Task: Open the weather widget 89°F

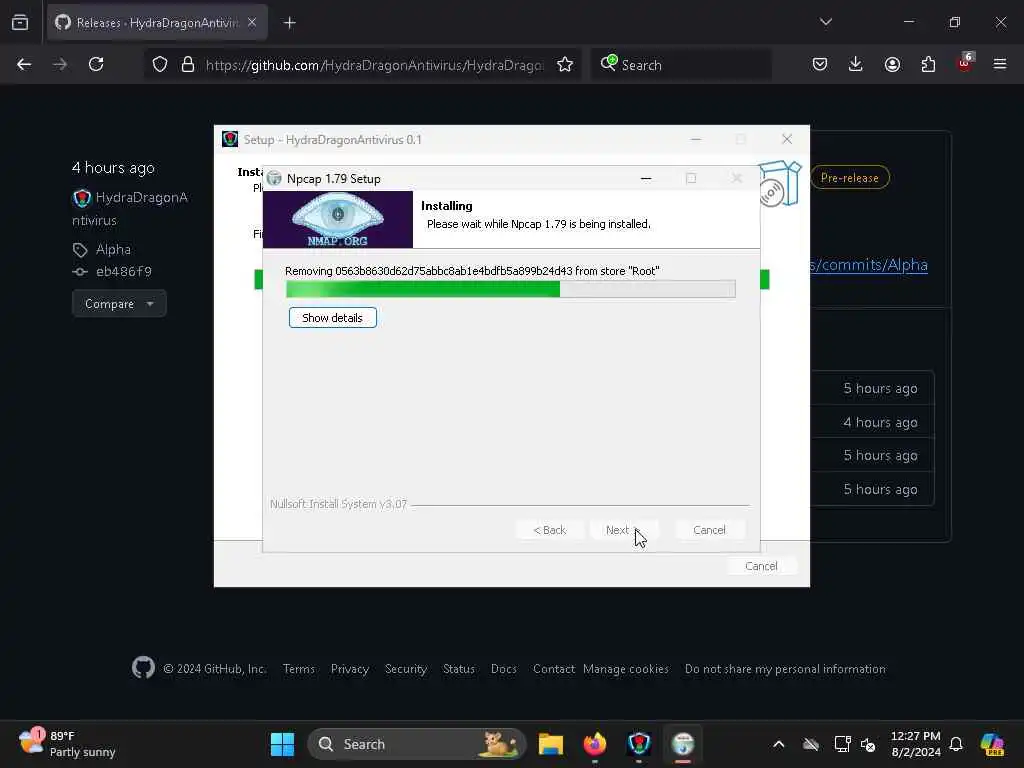Action: 67,744
